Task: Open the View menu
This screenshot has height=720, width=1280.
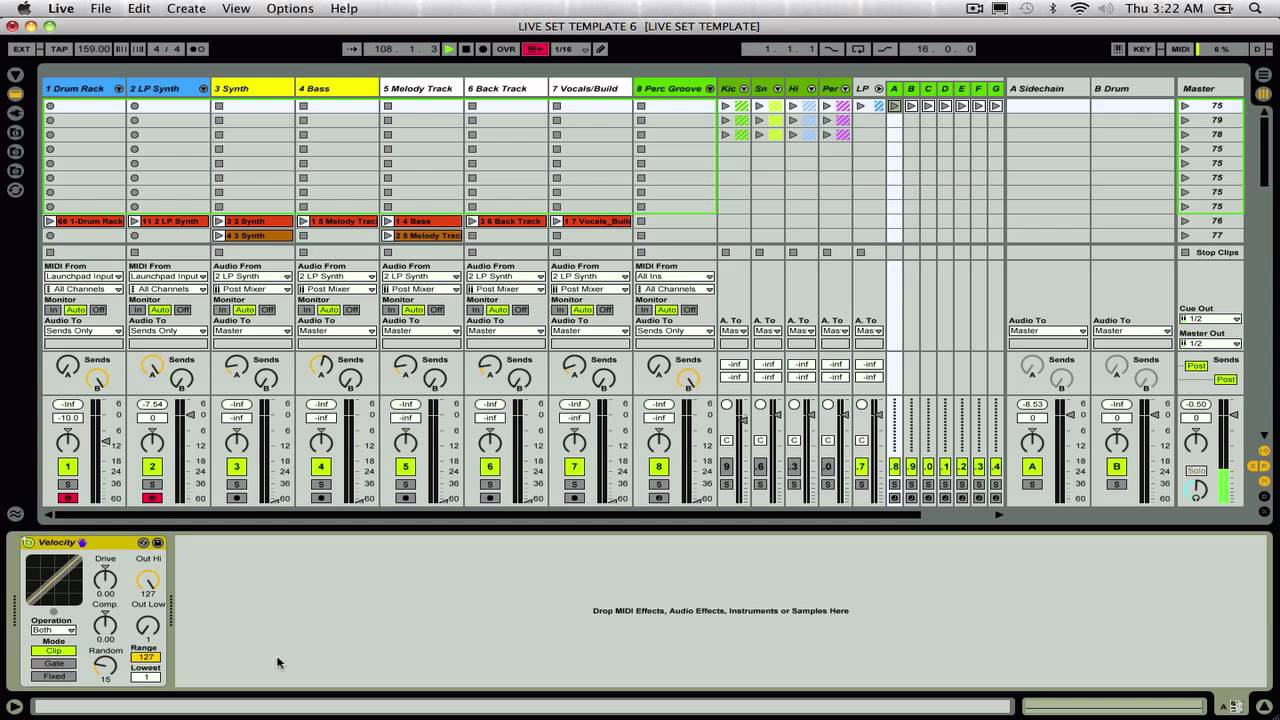Action: coord(236,9)
